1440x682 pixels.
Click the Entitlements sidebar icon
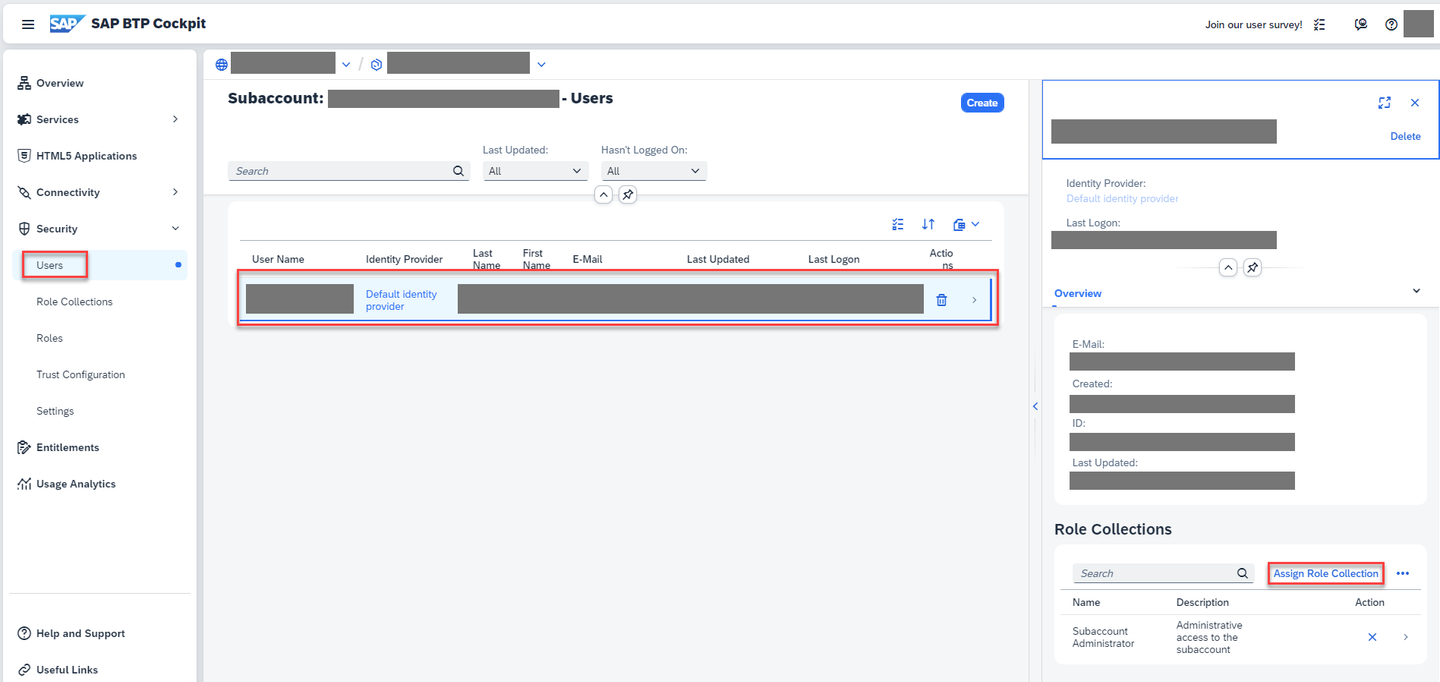point(24,447)
